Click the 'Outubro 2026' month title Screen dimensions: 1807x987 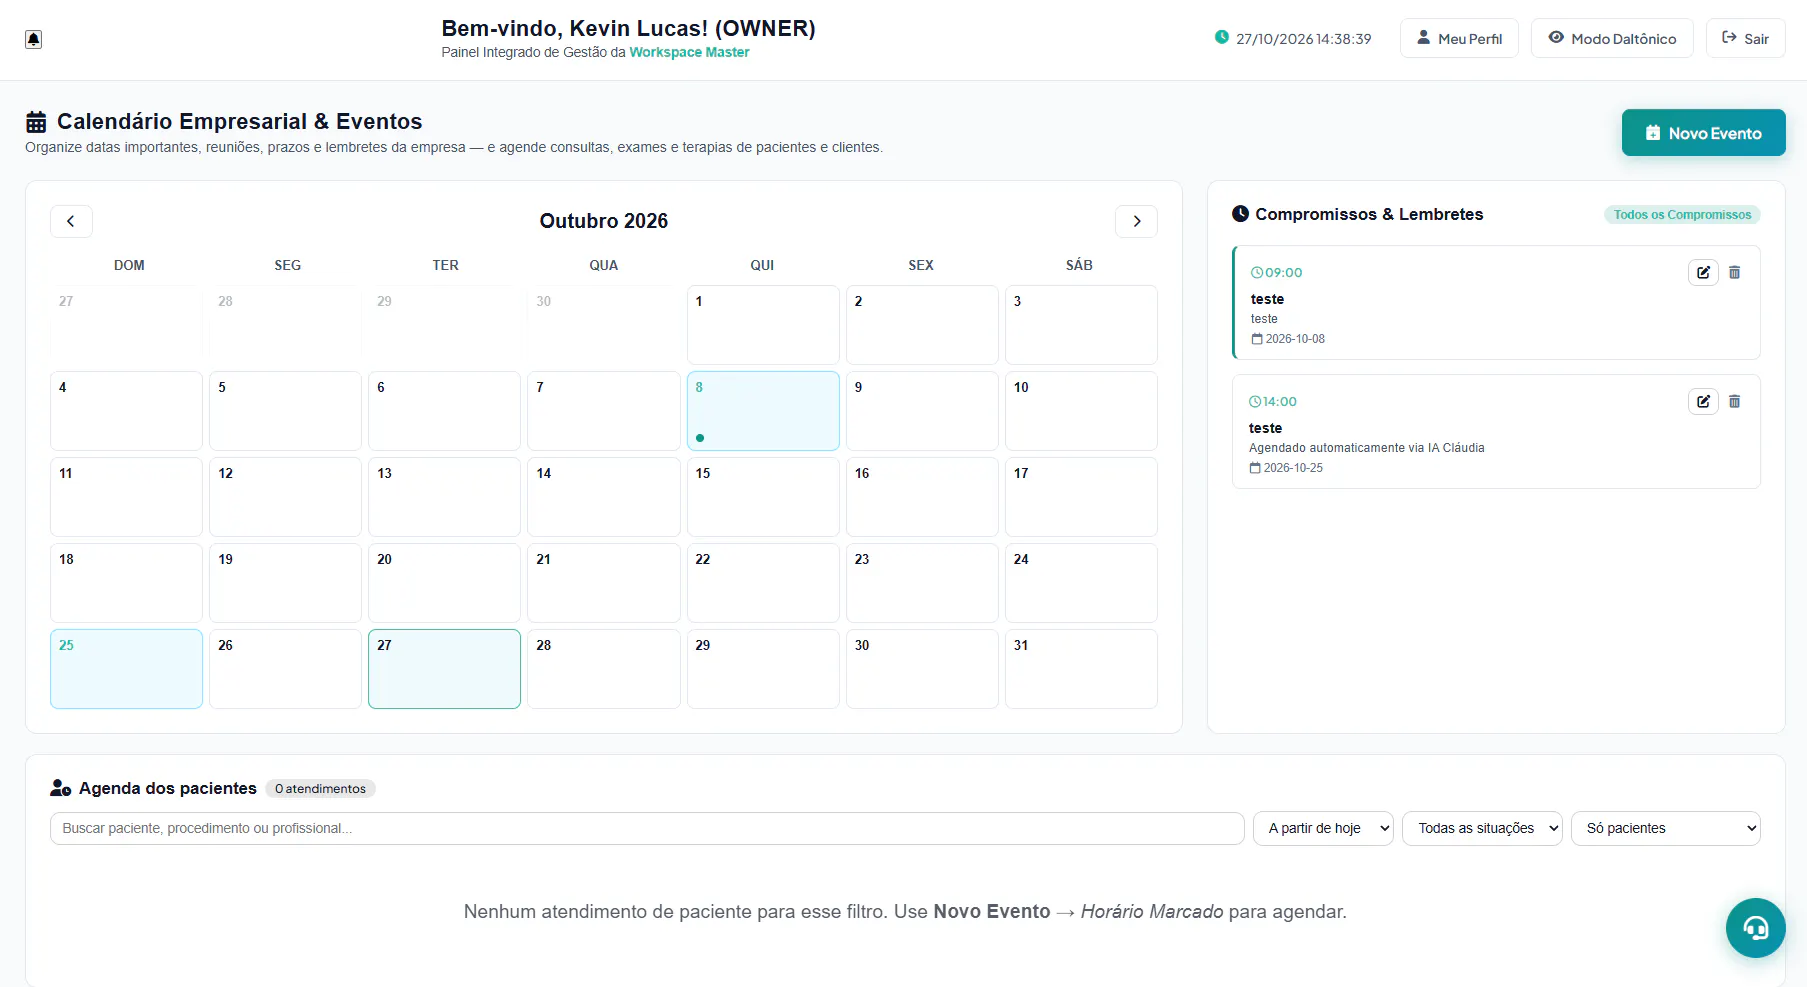pyautogui.click(x=604, y=221)
